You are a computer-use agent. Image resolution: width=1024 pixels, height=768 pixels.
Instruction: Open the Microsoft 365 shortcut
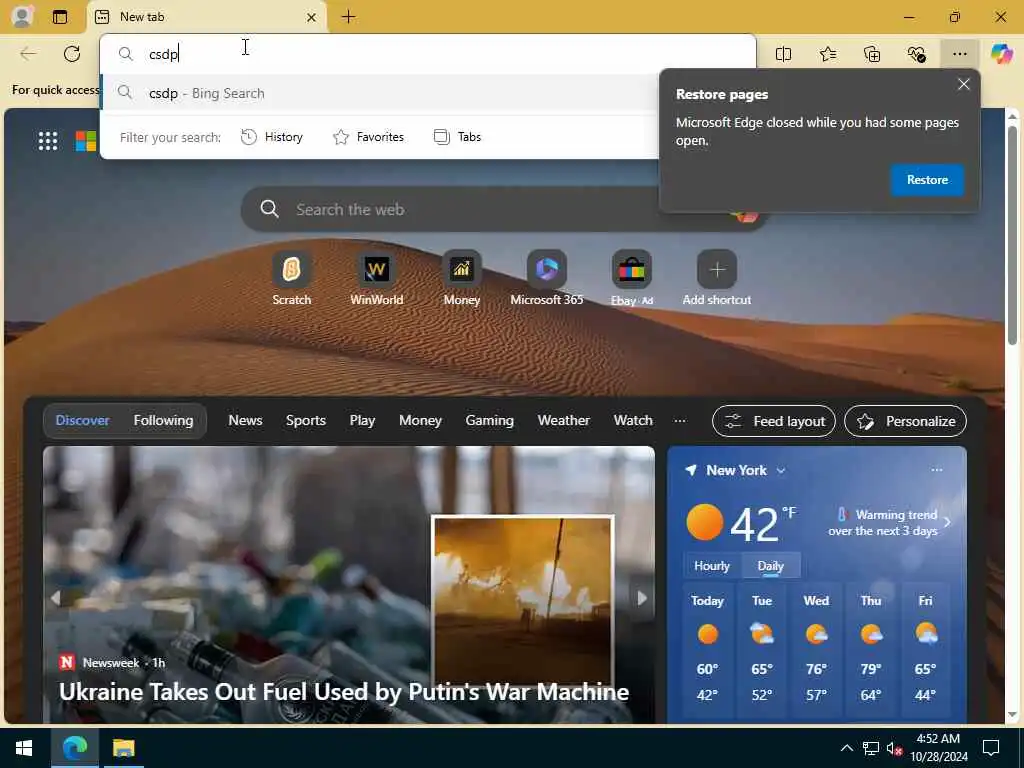(x=547, y=279)
